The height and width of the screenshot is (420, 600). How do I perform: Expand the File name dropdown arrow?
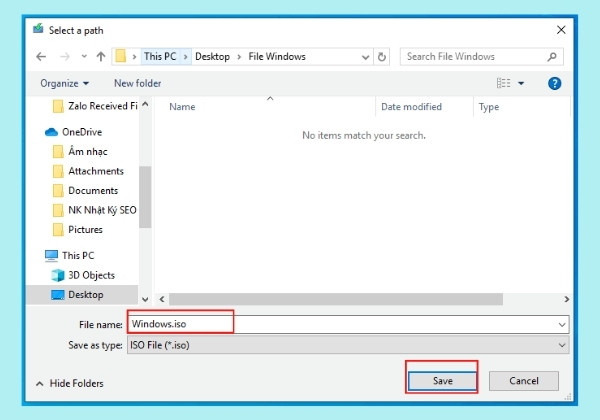click(562, 325)
